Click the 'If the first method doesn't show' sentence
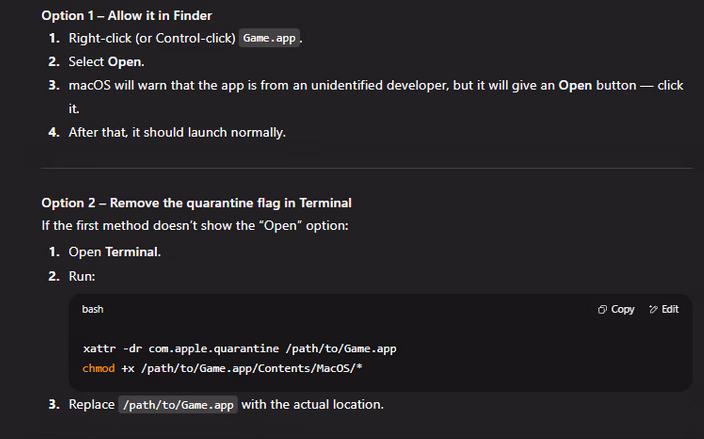 pyautogui.click(x=194, y=226)
